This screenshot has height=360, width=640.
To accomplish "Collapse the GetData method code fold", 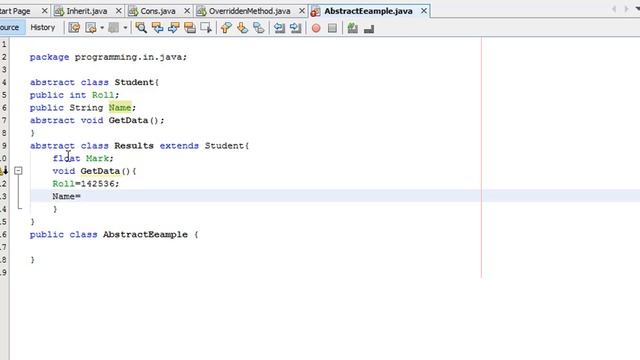I will pos(18,171).
